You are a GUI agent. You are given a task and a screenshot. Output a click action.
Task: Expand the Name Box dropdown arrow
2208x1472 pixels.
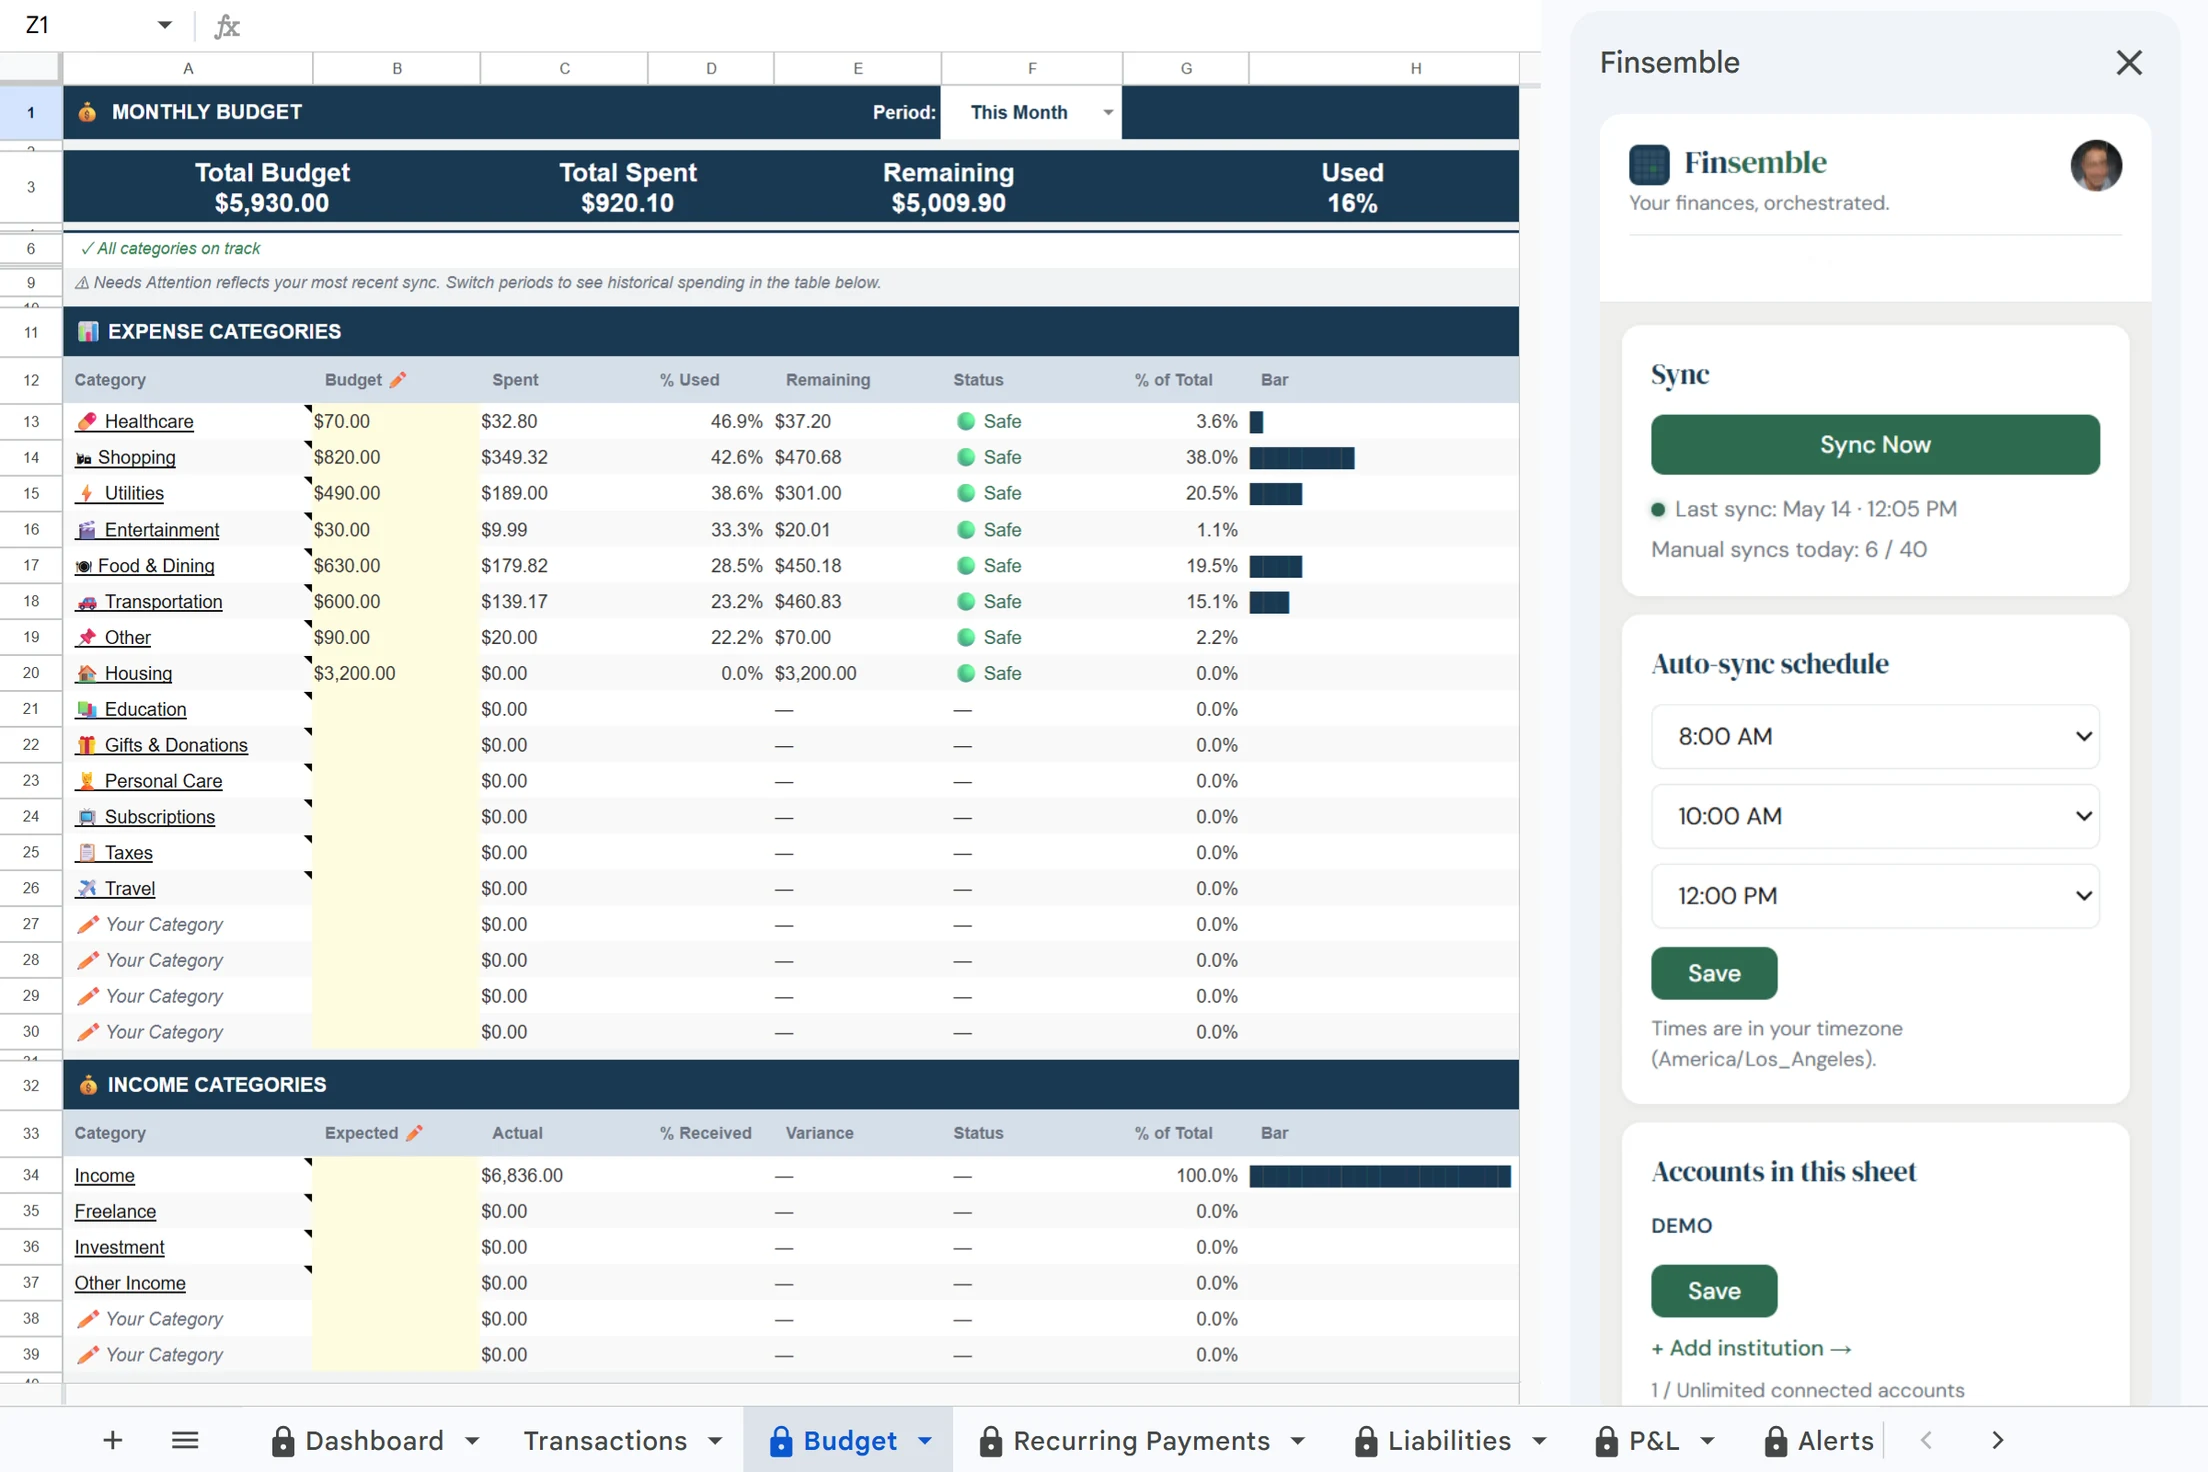click(165, 25)
